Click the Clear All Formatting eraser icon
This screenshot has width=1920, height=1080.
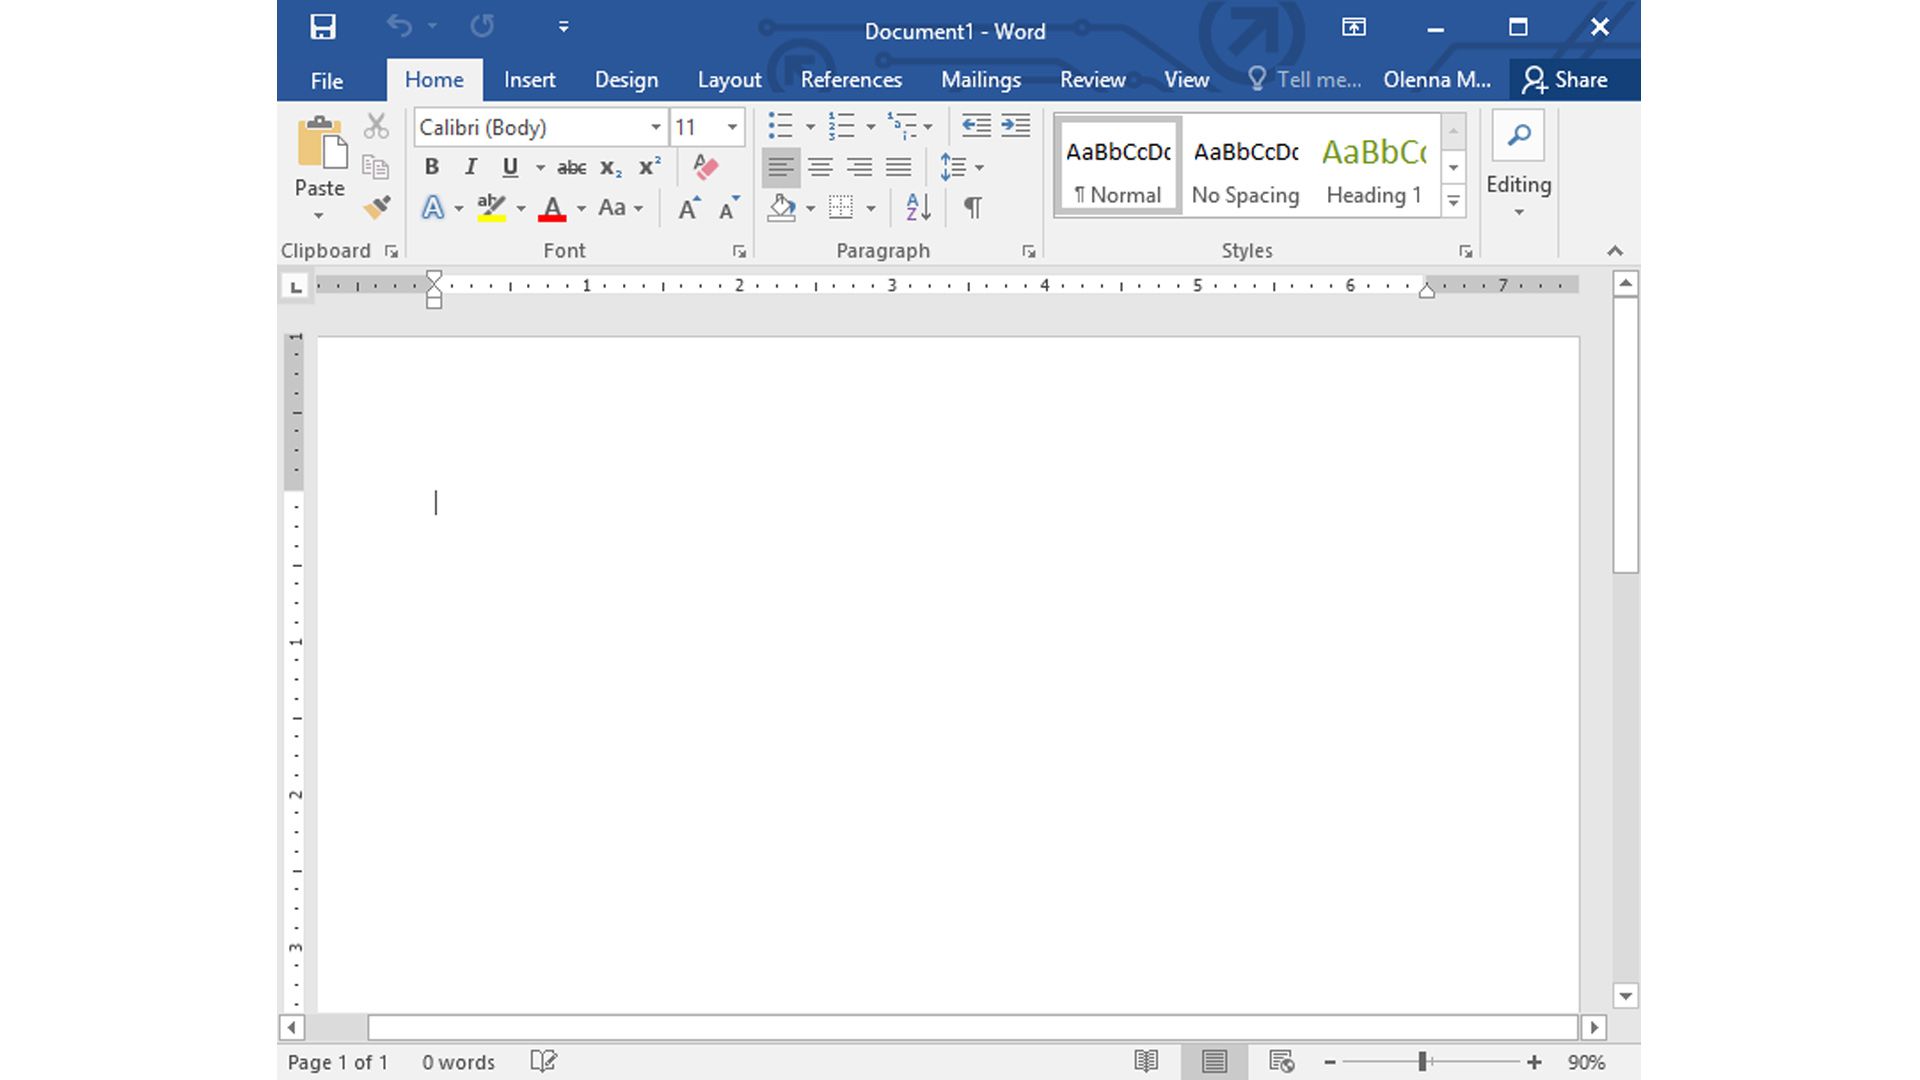tap(705, 167)
